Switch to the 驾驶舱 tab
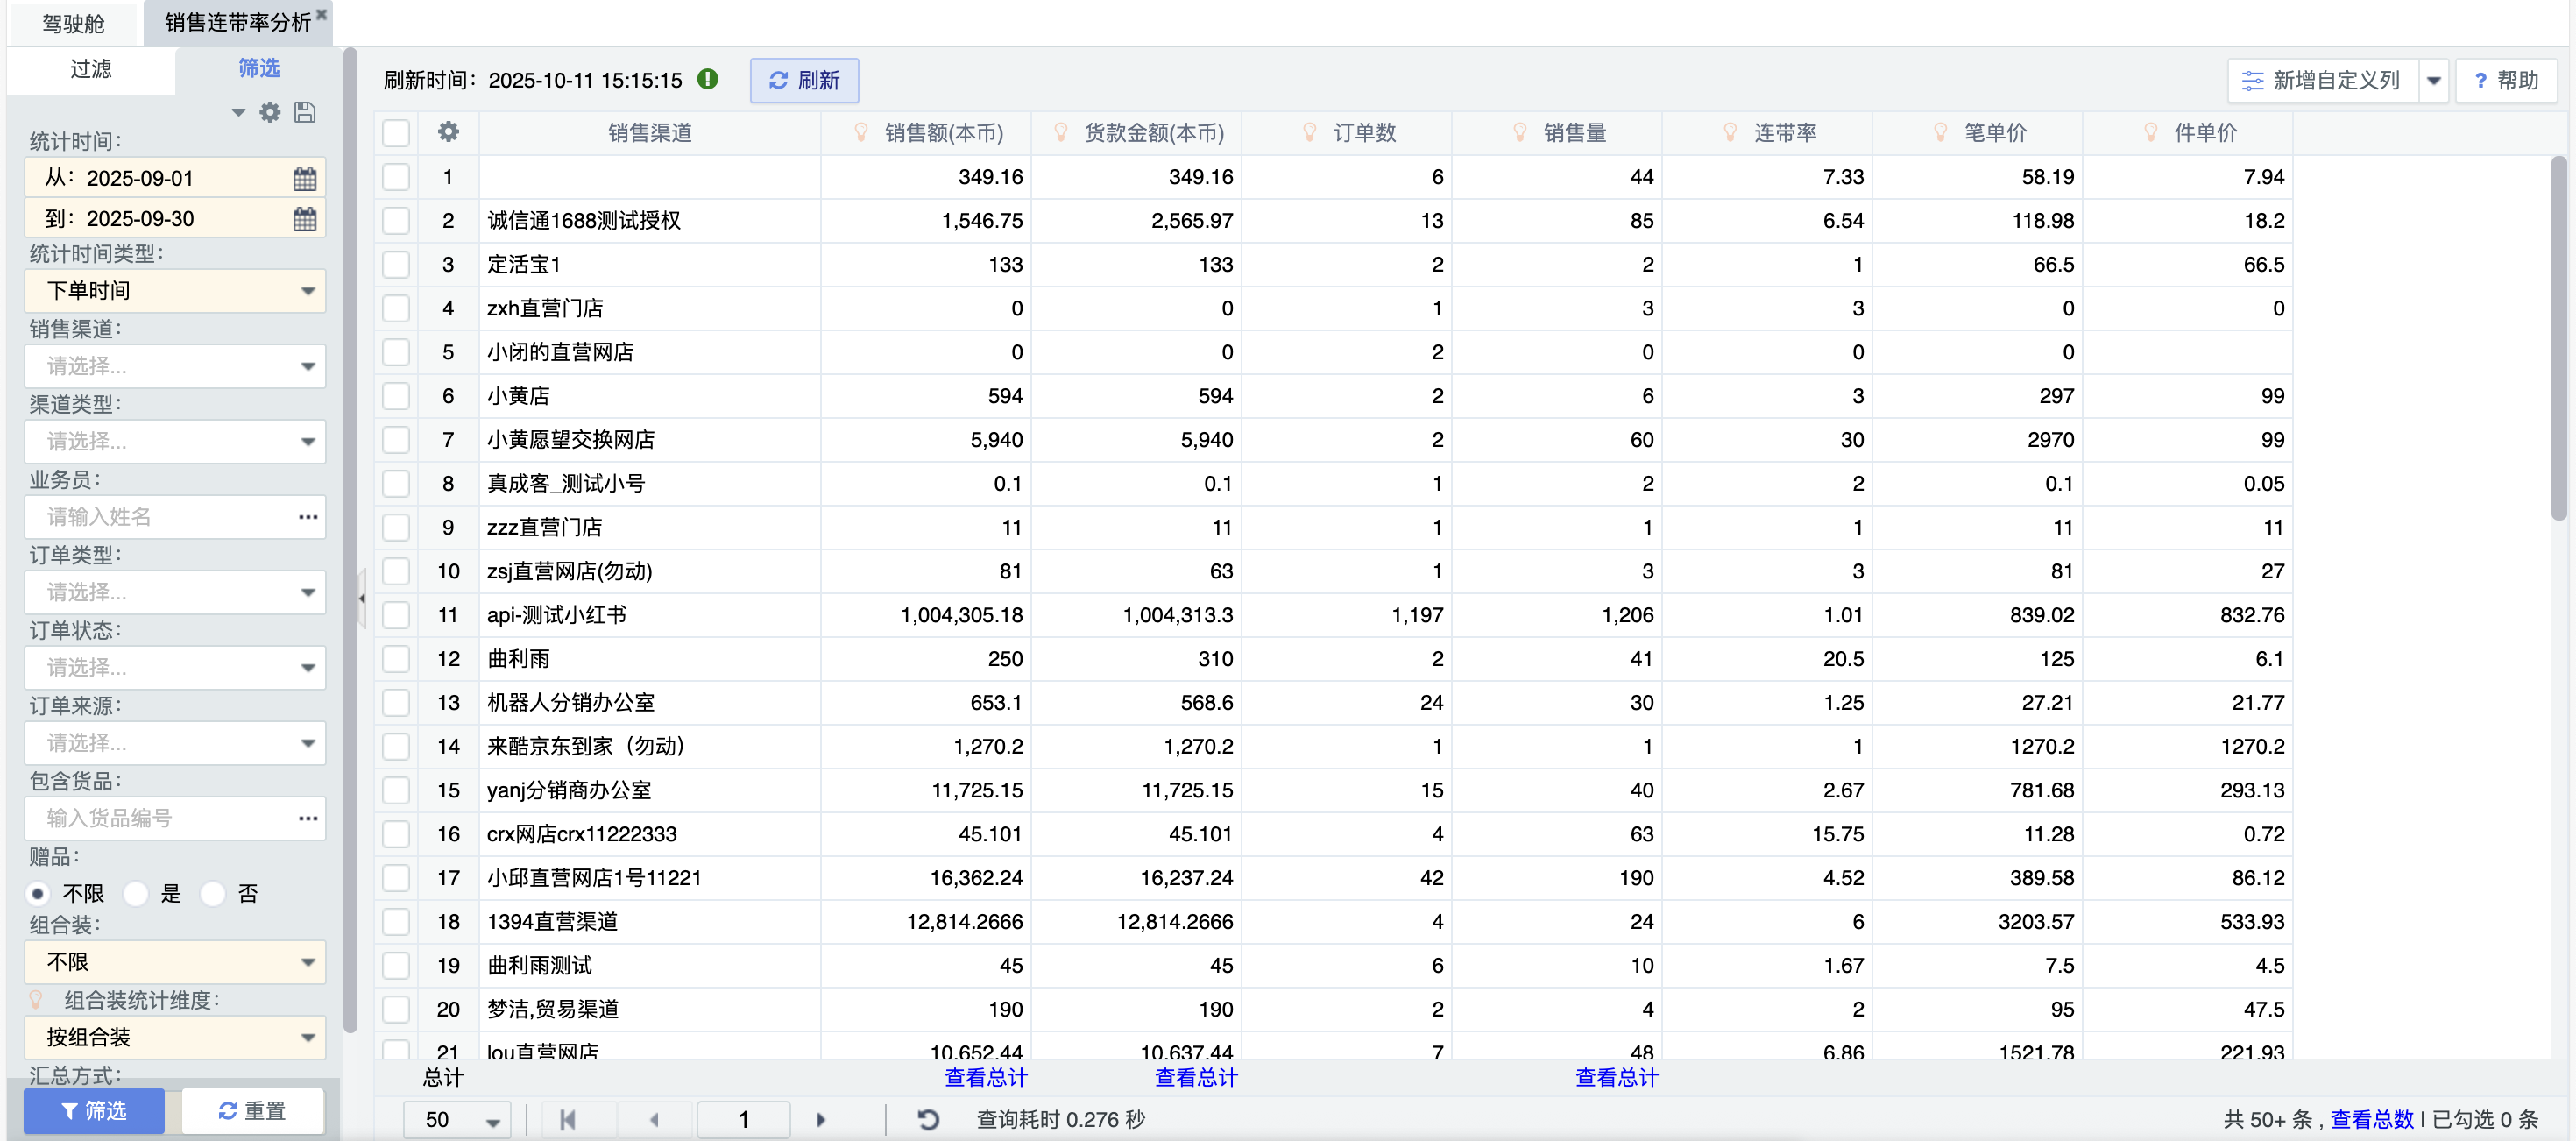Image resolution: width=2576 pixels, height=1141 pixels. pos(73,23)
